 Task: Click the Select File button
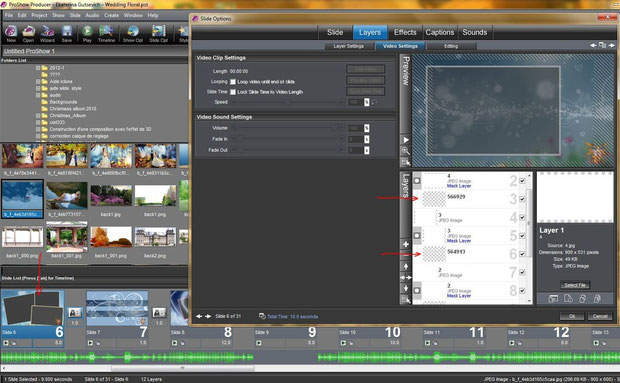point(575,285)
